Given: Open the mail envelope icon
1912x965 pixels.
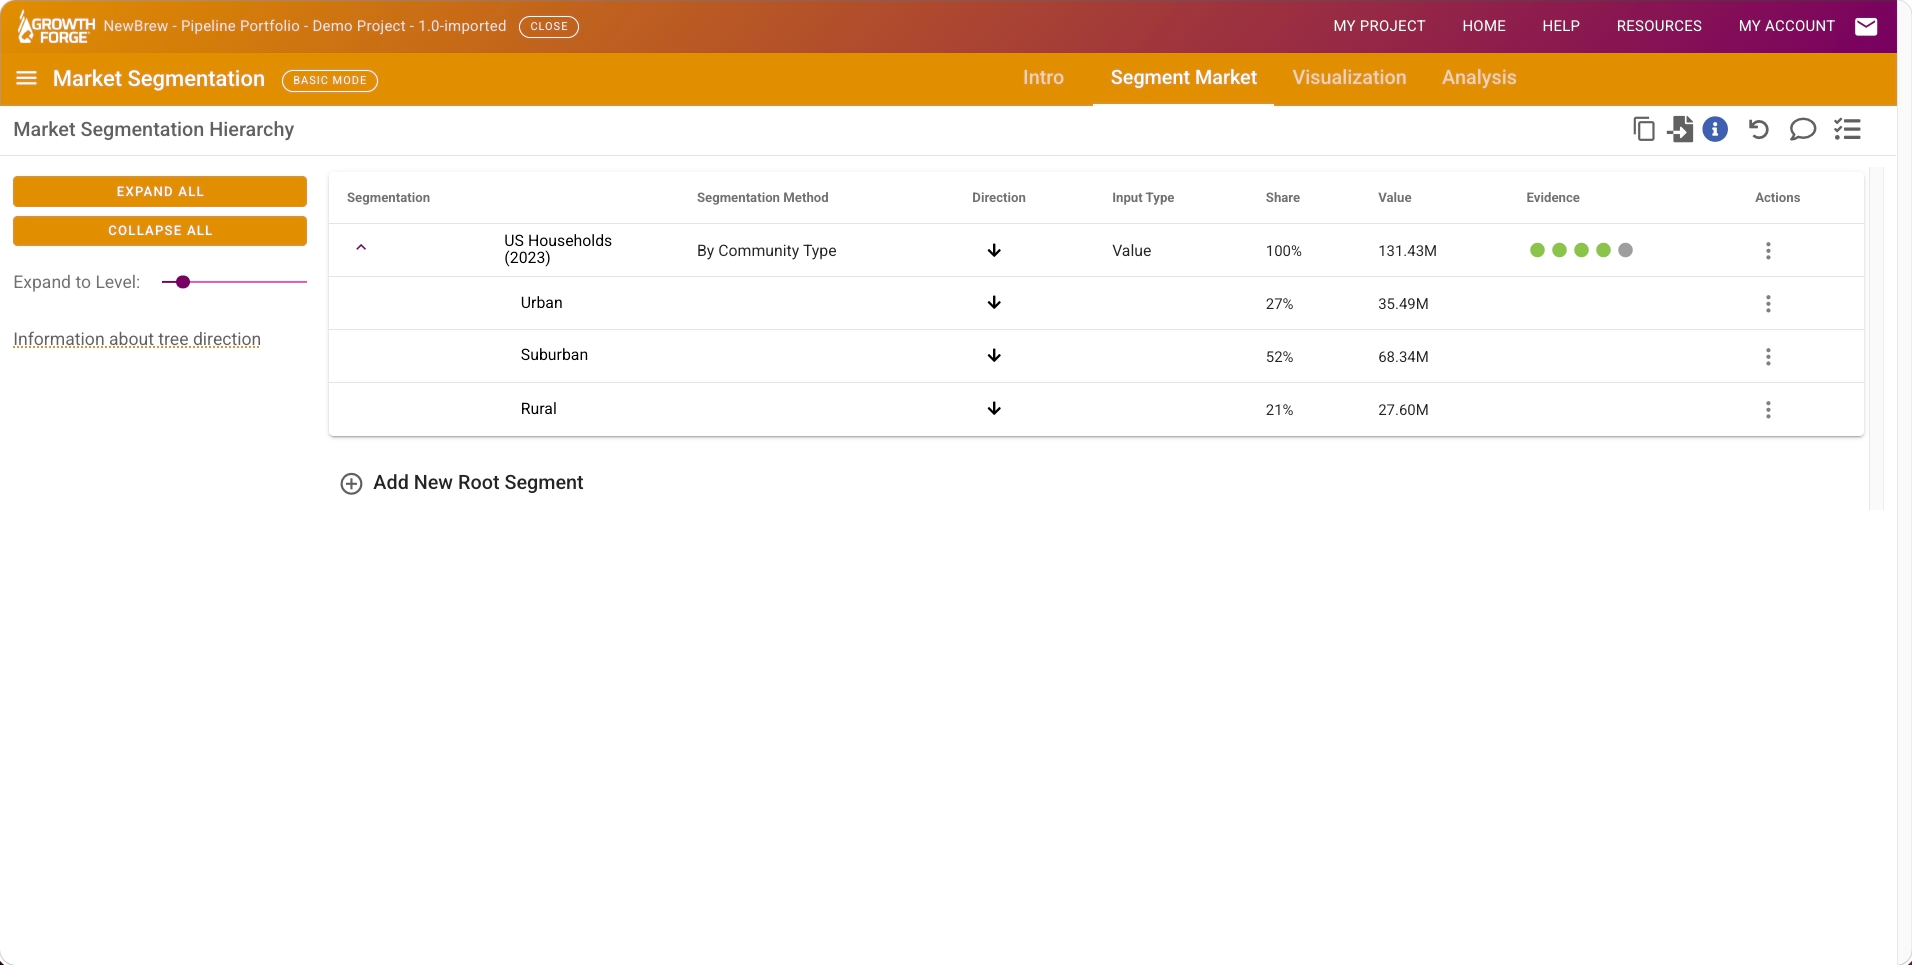Looking at the screenshot, I should coord(1866,27).
